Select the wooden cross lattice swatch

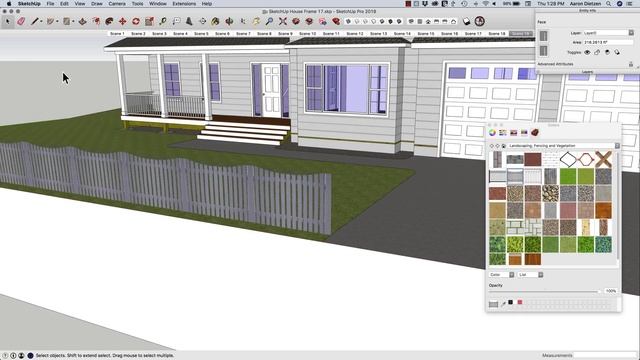tap(603, 160)
